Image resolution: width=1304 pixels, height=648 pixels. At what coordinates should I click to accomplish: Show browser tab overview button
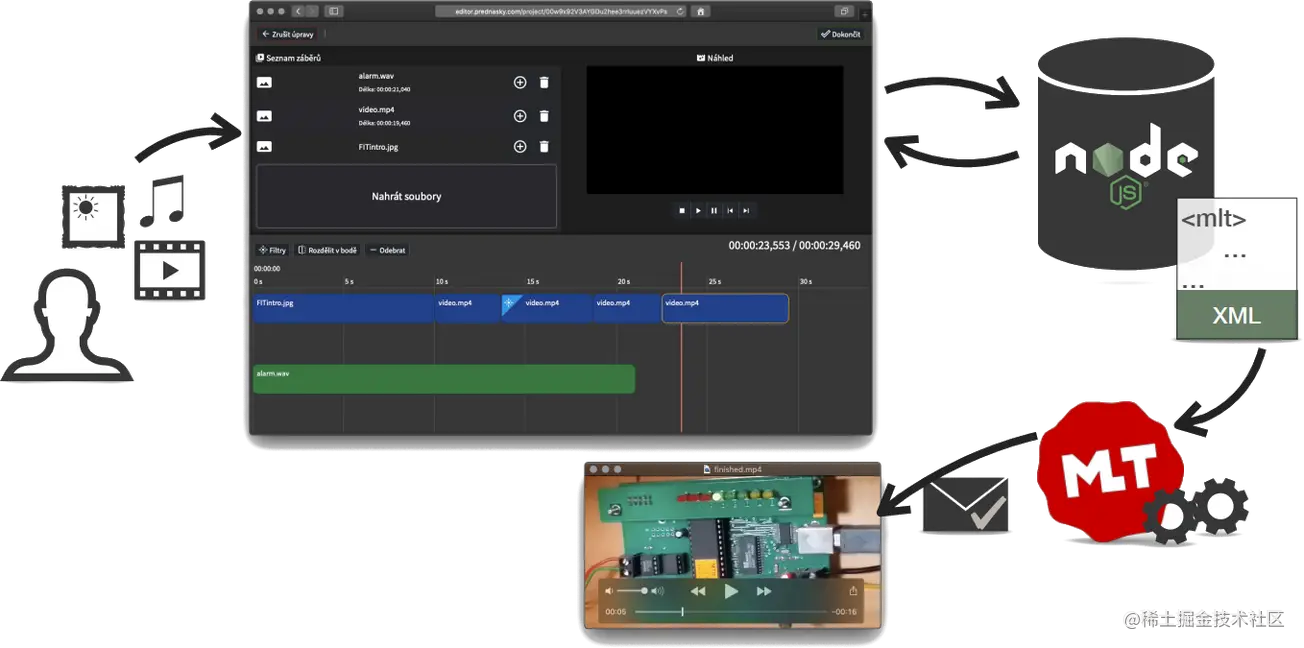(x=845, y=11)
